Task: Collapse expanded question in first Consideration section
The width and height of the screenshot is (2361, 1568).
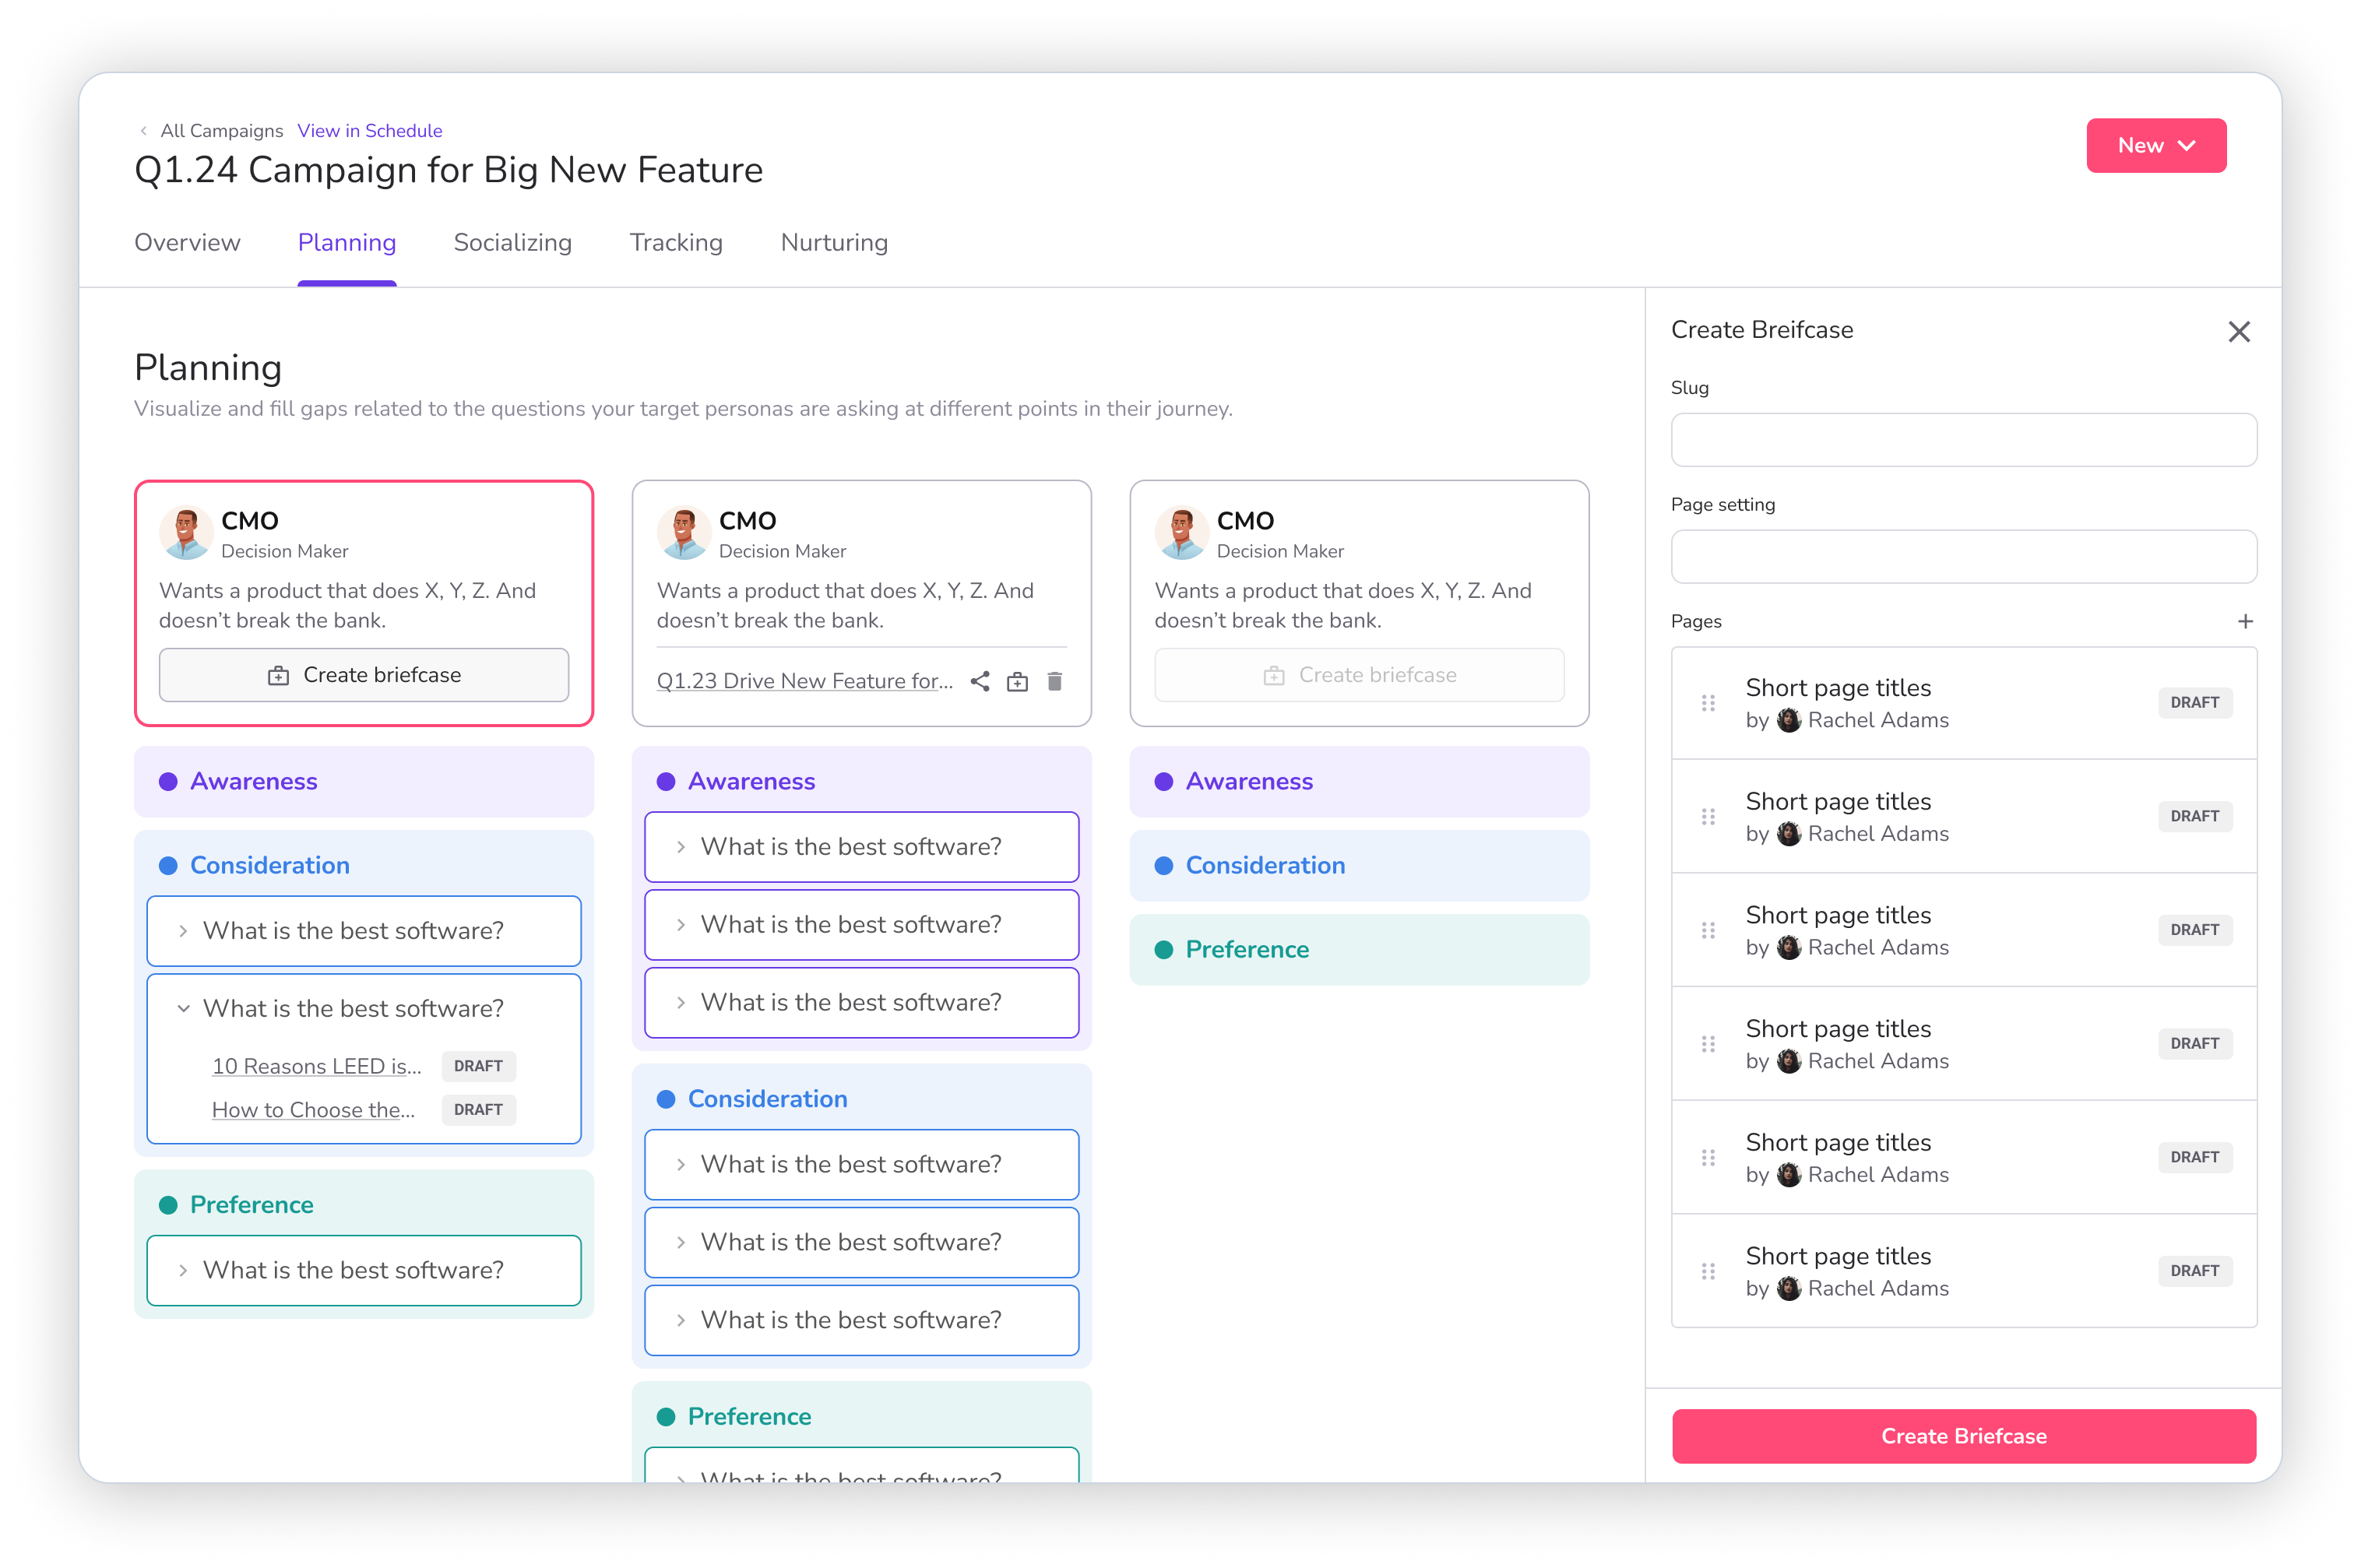Action: (x=184, y=1008)
